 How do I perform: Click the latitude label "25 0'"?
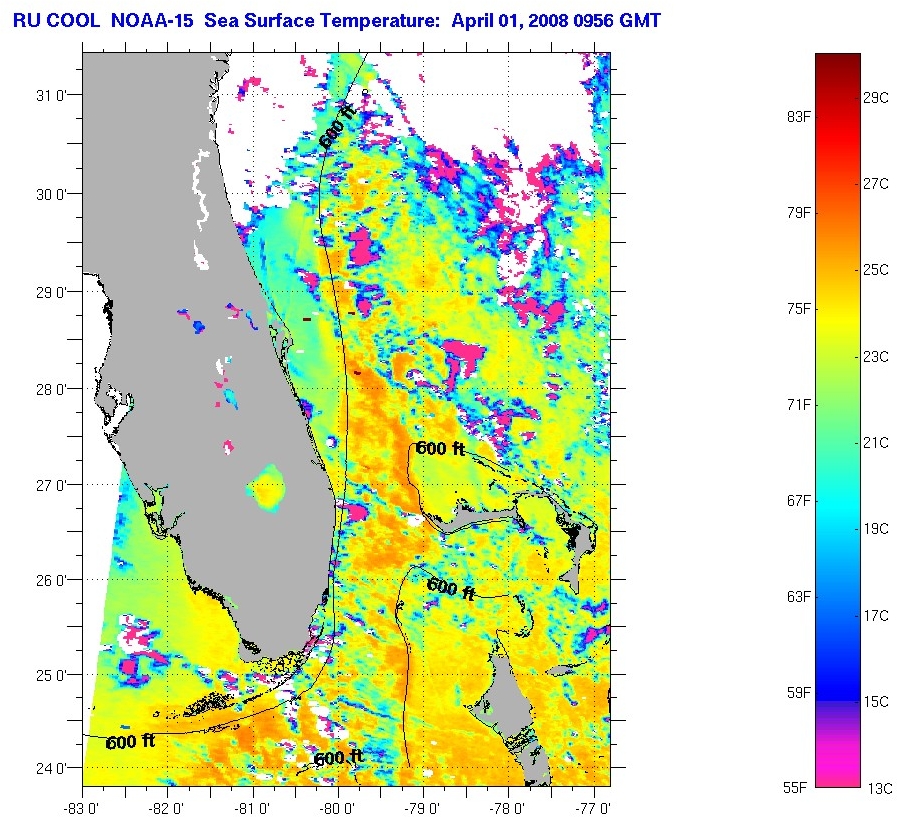[x=51, y=675]
